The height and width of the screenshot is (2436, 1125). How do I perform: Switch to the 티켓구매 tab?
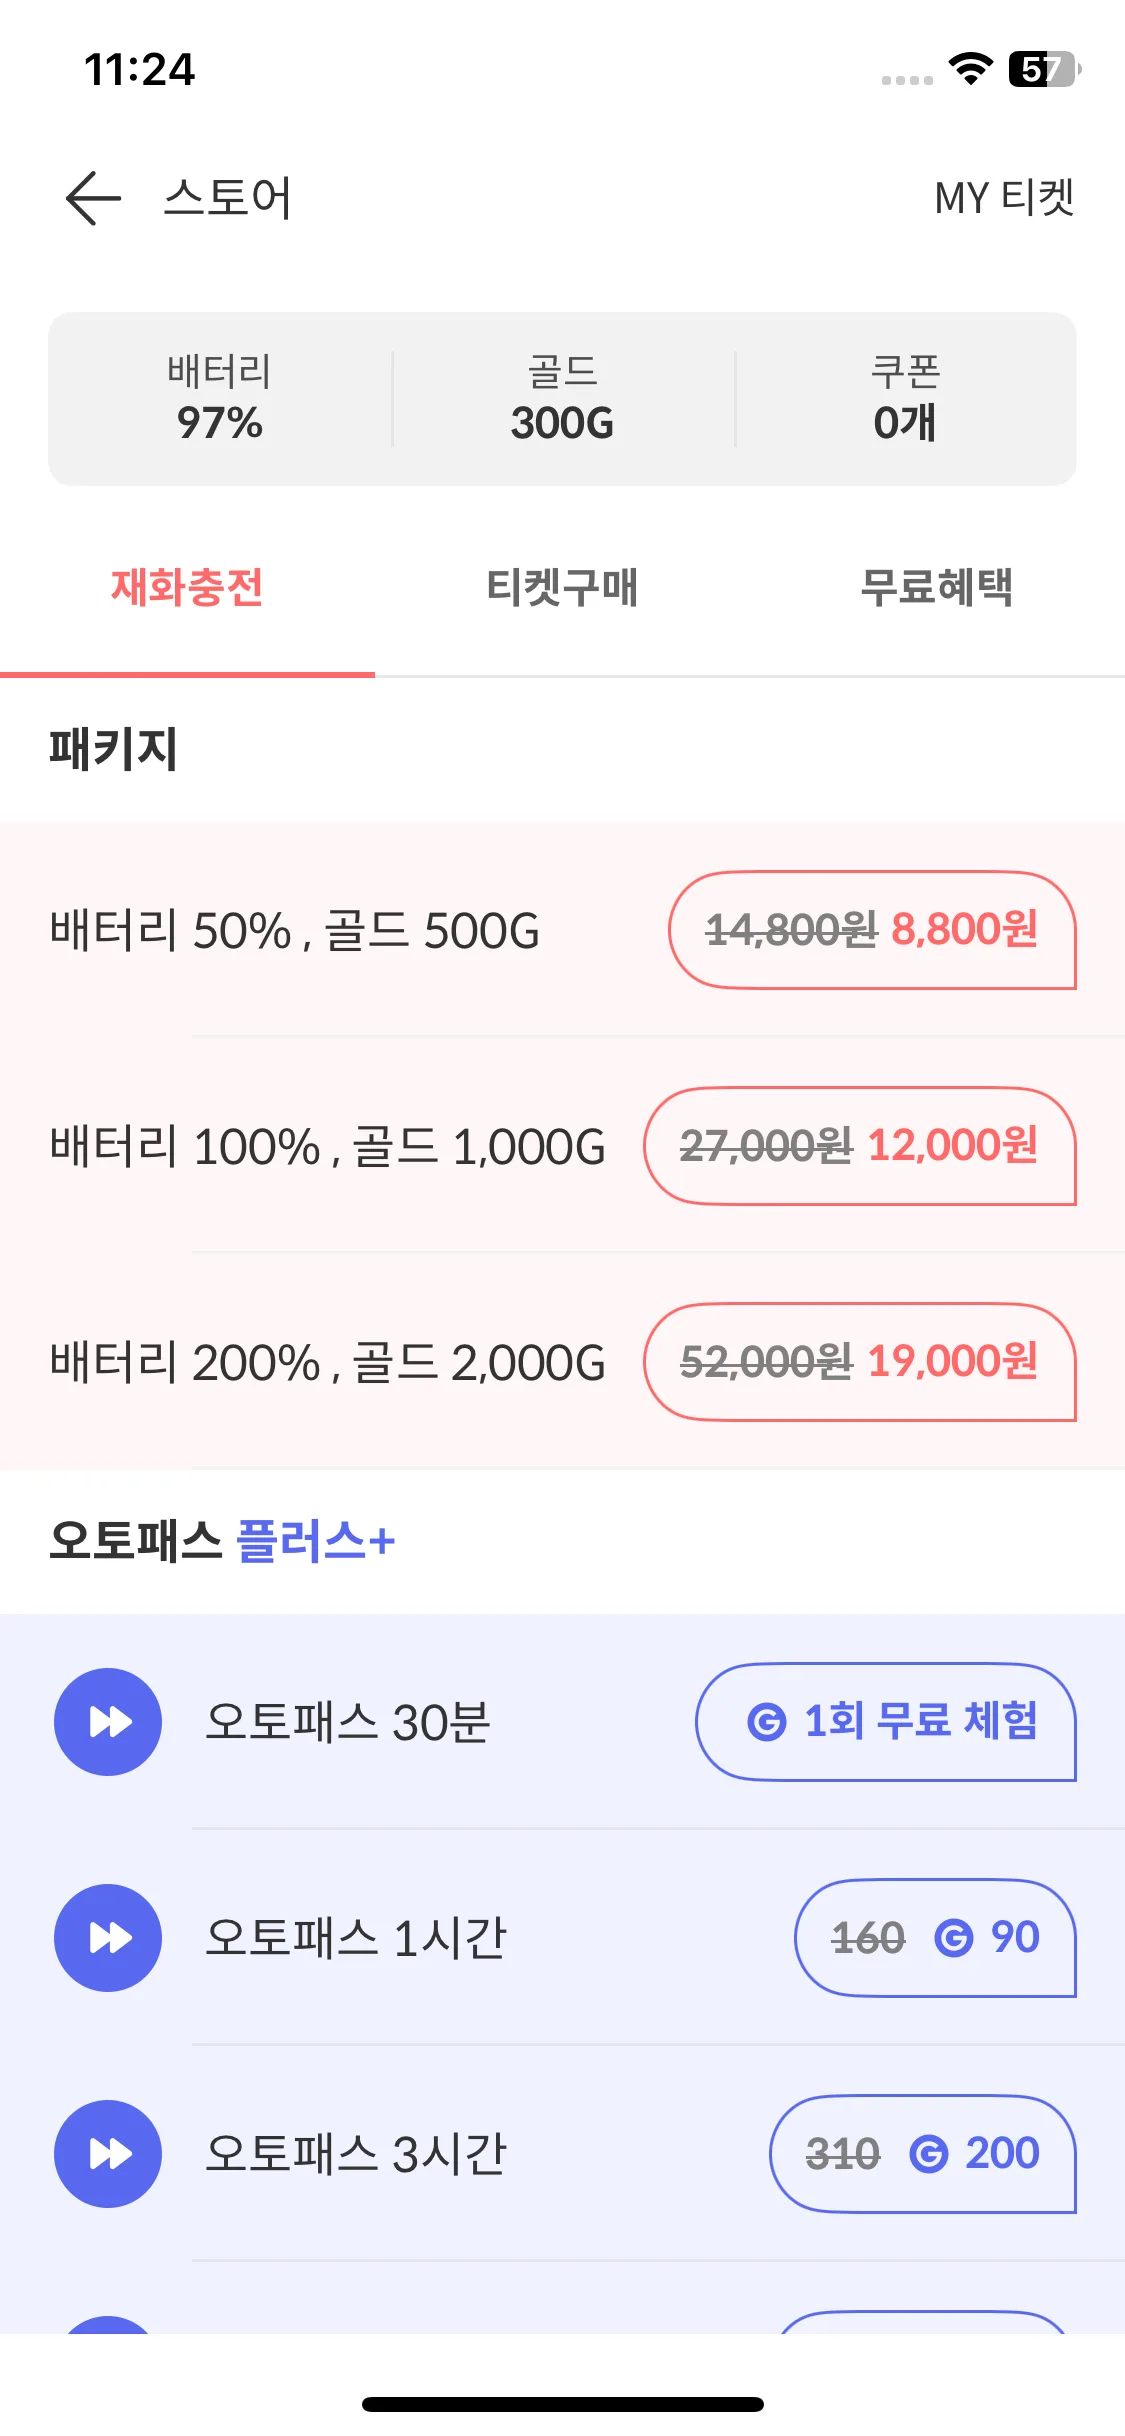click(x=562, y=587)
